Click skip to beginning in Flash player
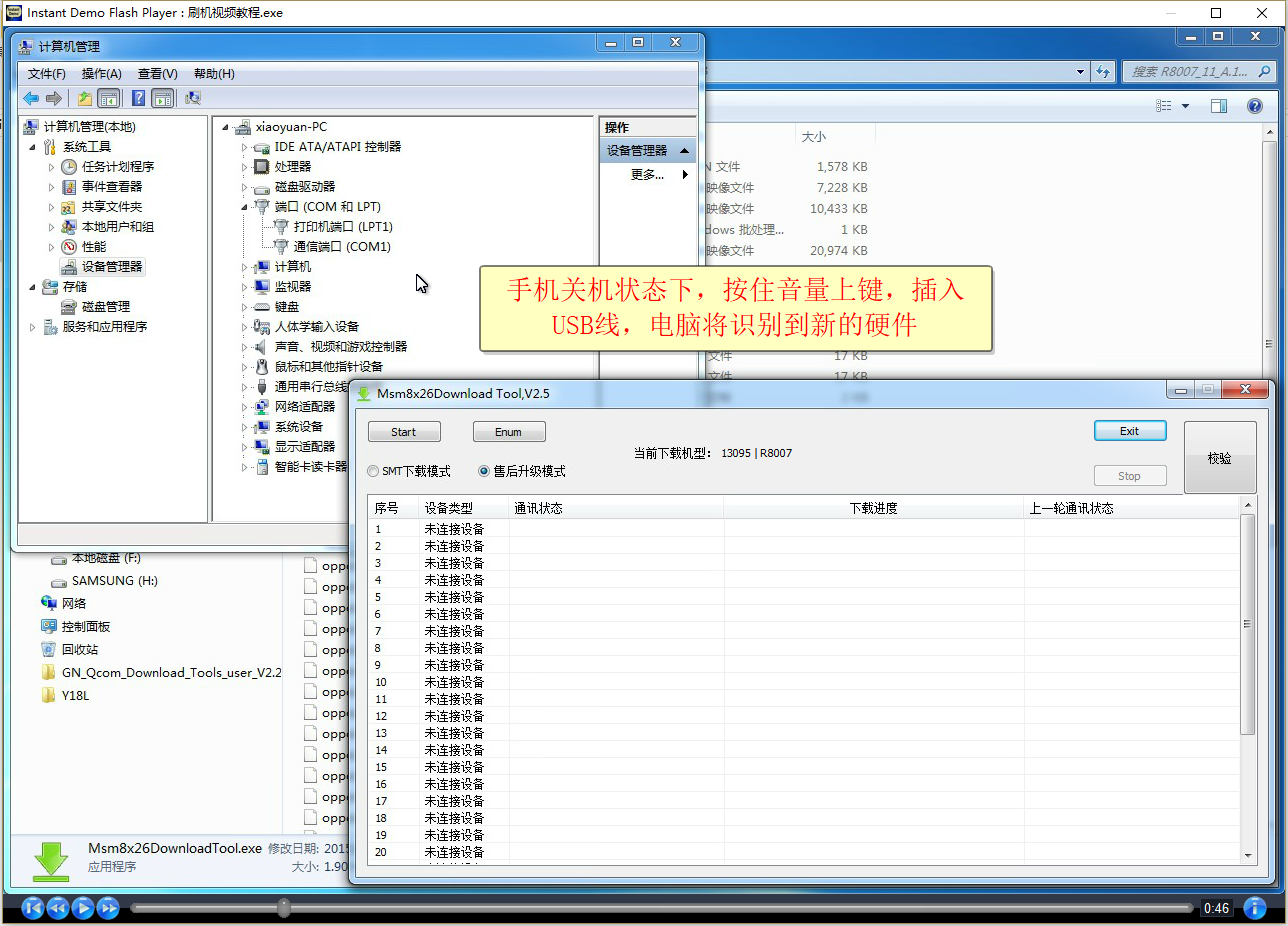 (33, 908)
